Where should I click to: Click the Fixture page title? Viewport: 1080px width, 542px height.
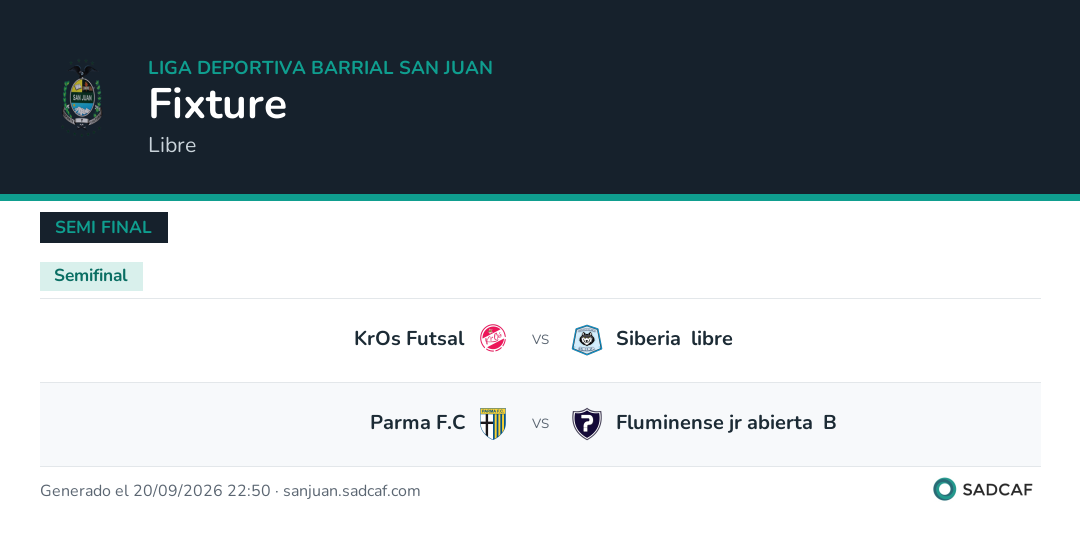218,103
